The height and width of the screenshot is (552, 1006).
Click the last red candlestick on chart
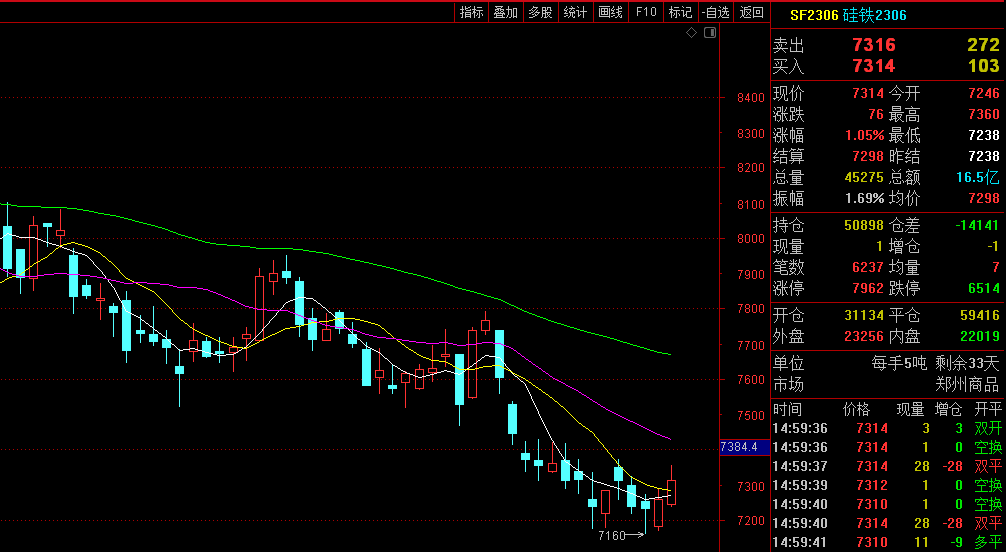(x=671, y=491)
